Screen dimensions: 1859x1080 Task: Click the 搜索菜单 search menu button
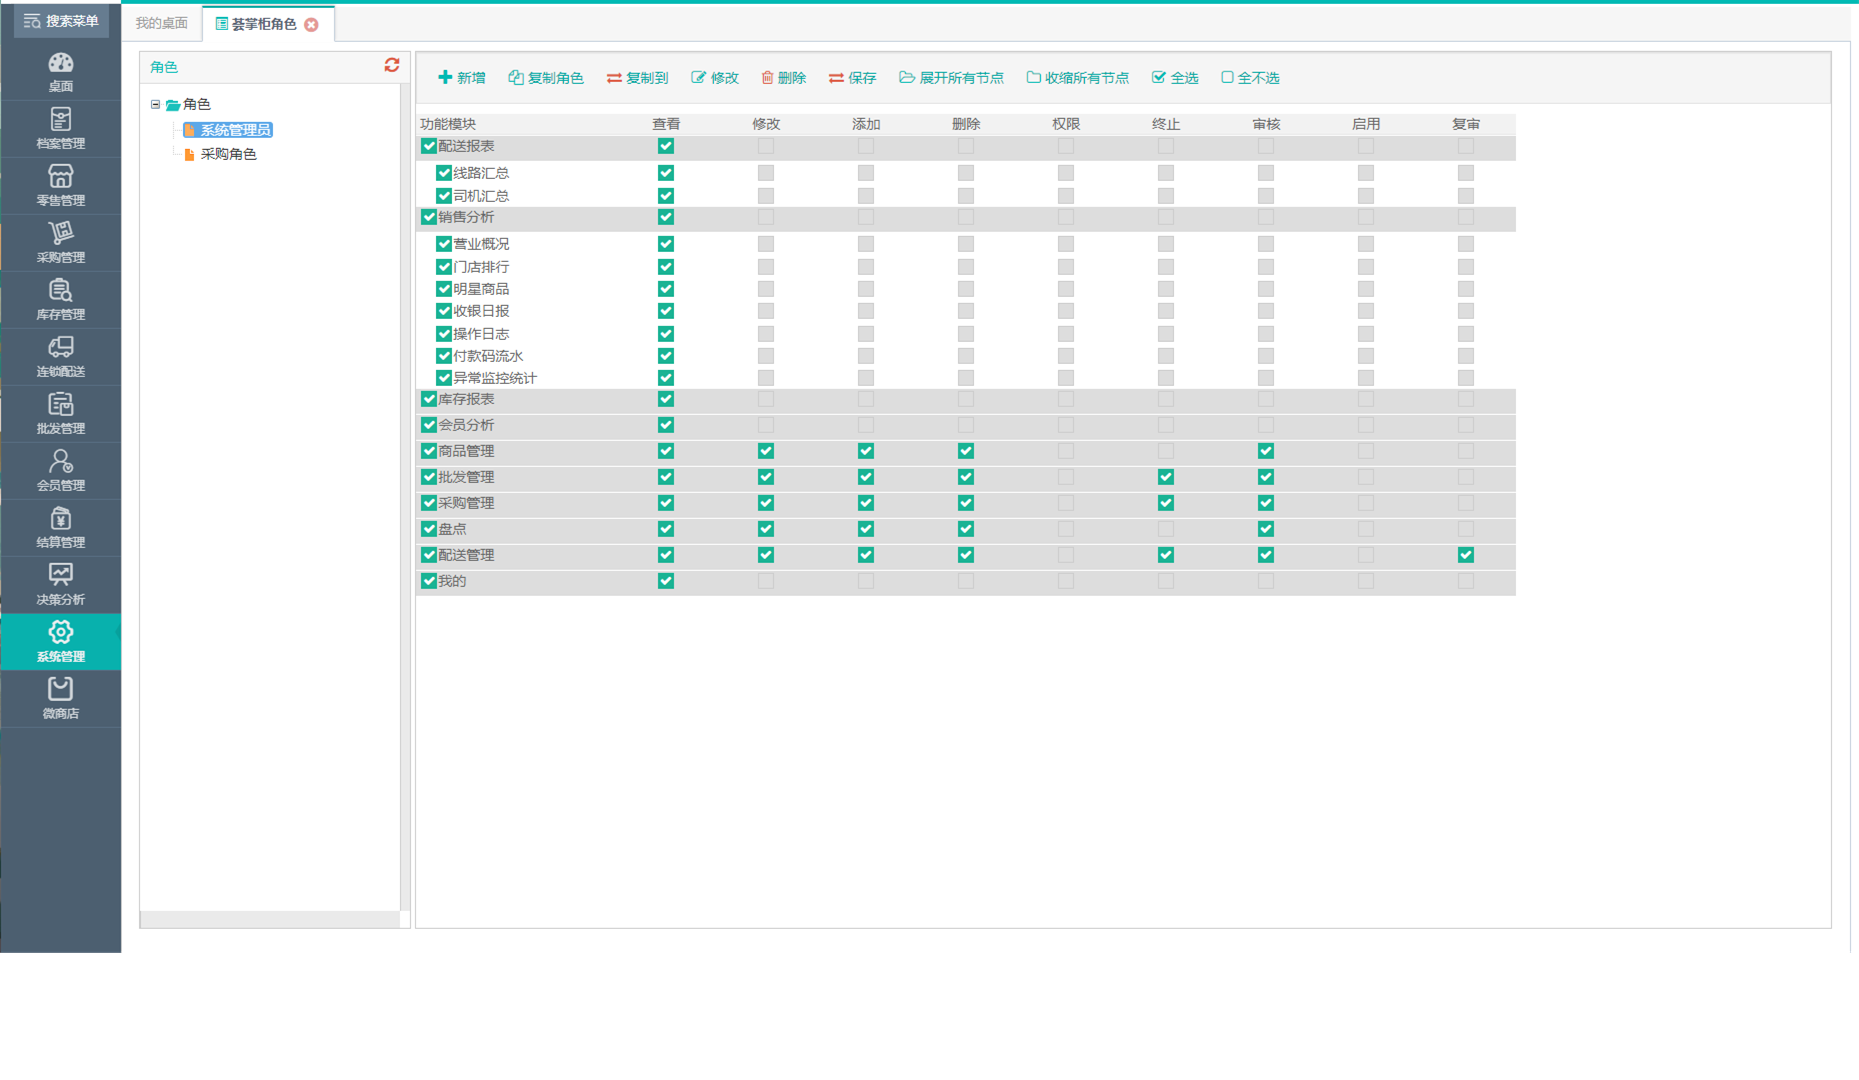pos(61,21)
